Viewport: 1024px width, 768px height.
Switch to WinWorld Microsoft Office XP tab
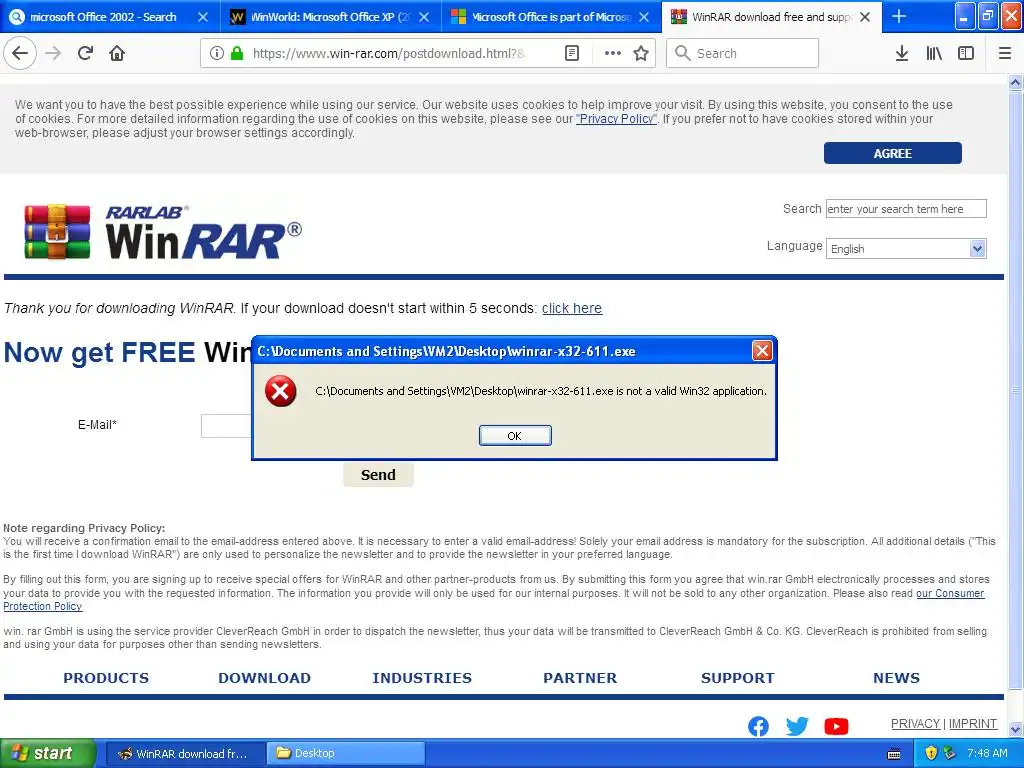tap(329, 17)
